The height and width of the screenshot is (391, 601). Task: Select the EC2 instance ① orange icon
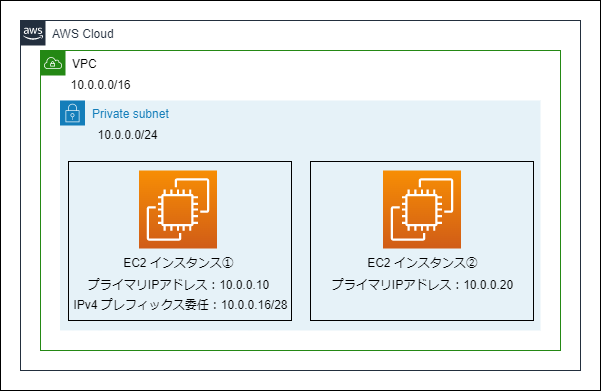point(178,209)
